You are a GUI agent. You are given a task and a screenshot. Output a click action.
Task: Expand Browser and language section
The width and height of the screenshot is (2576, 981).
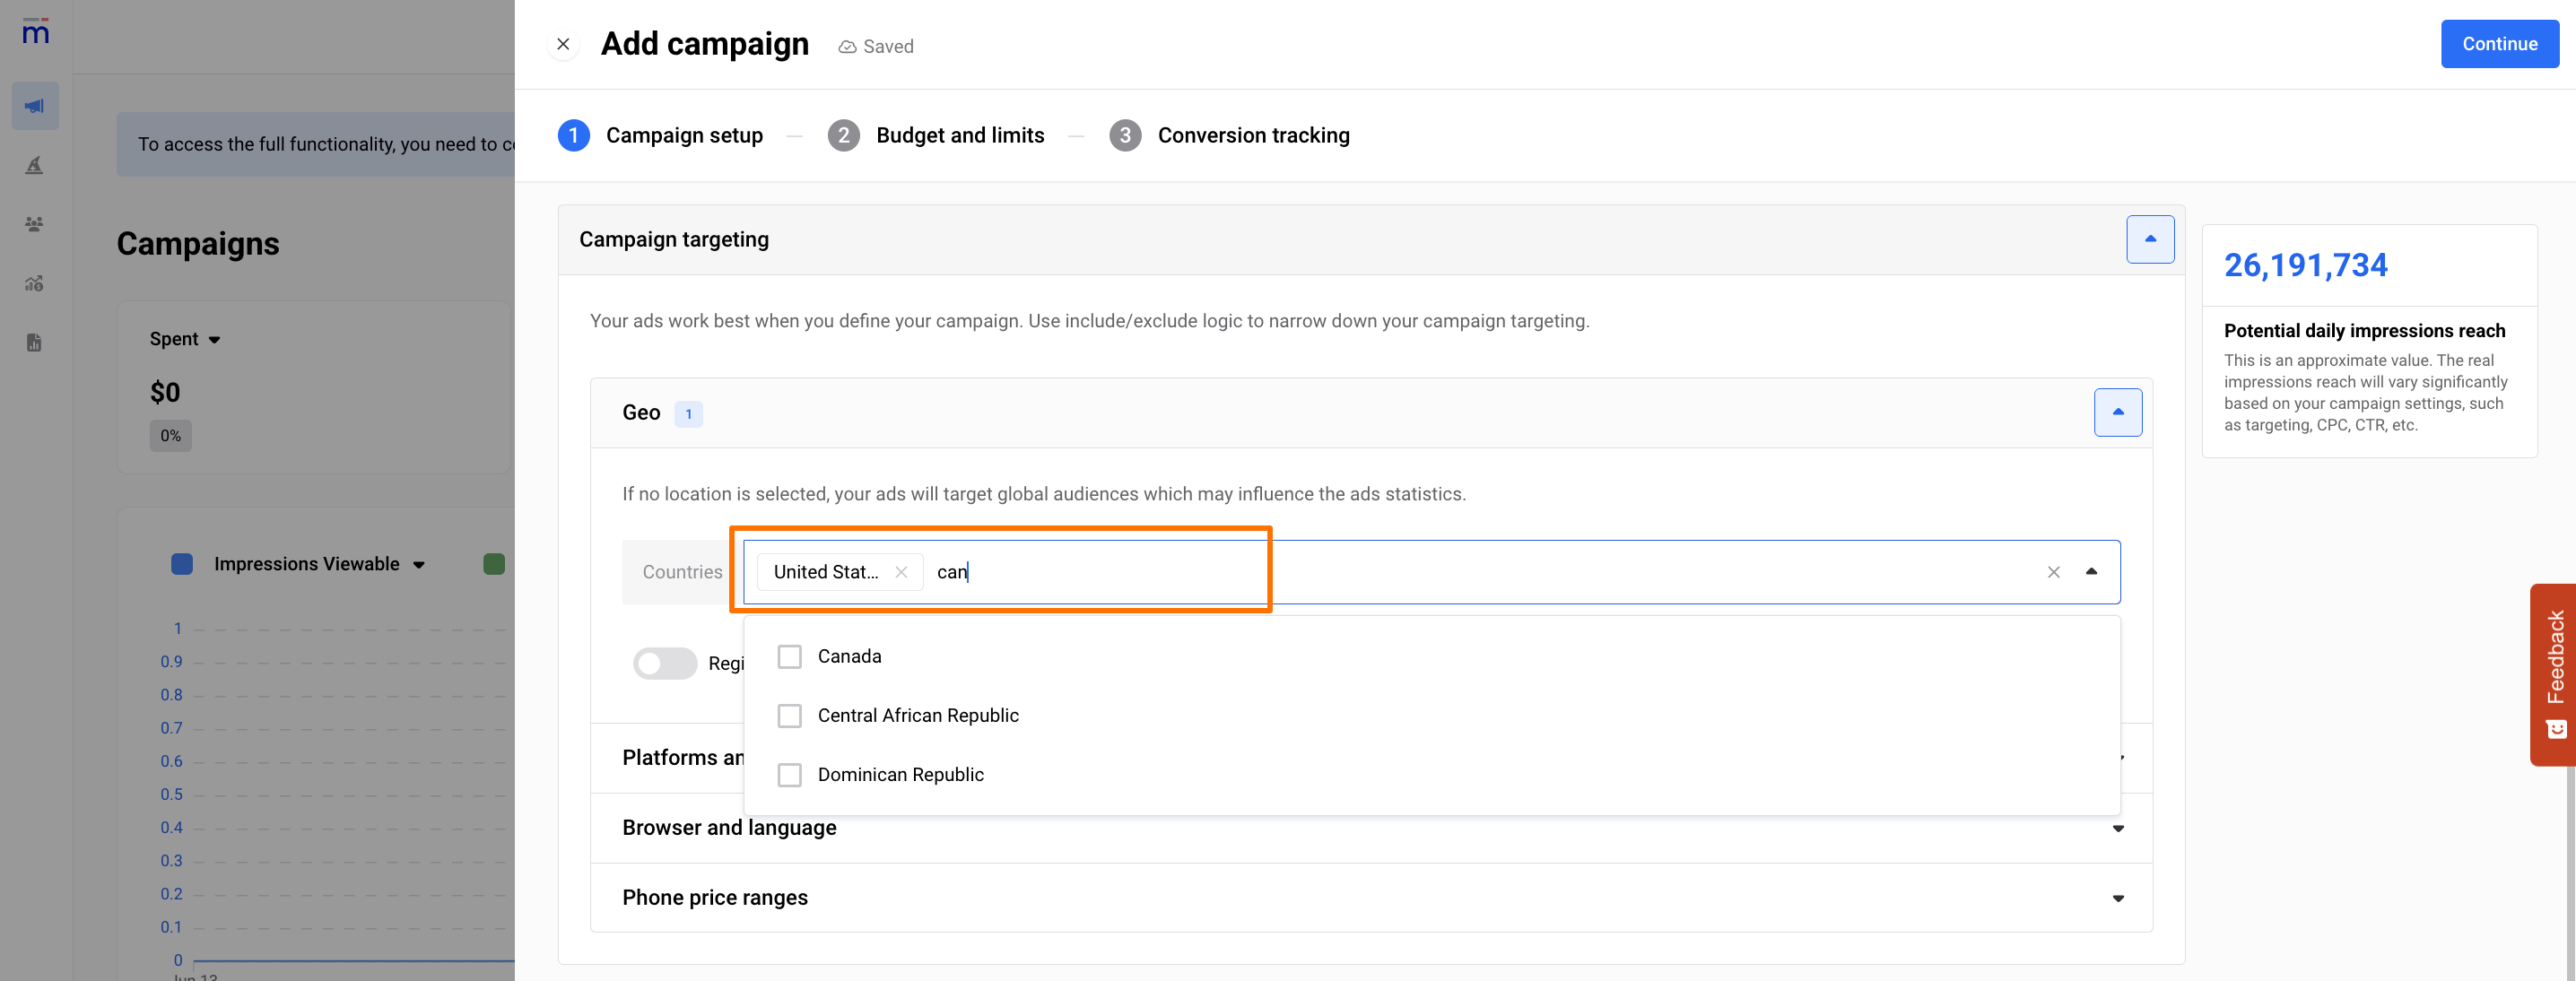coord(2117,828)
